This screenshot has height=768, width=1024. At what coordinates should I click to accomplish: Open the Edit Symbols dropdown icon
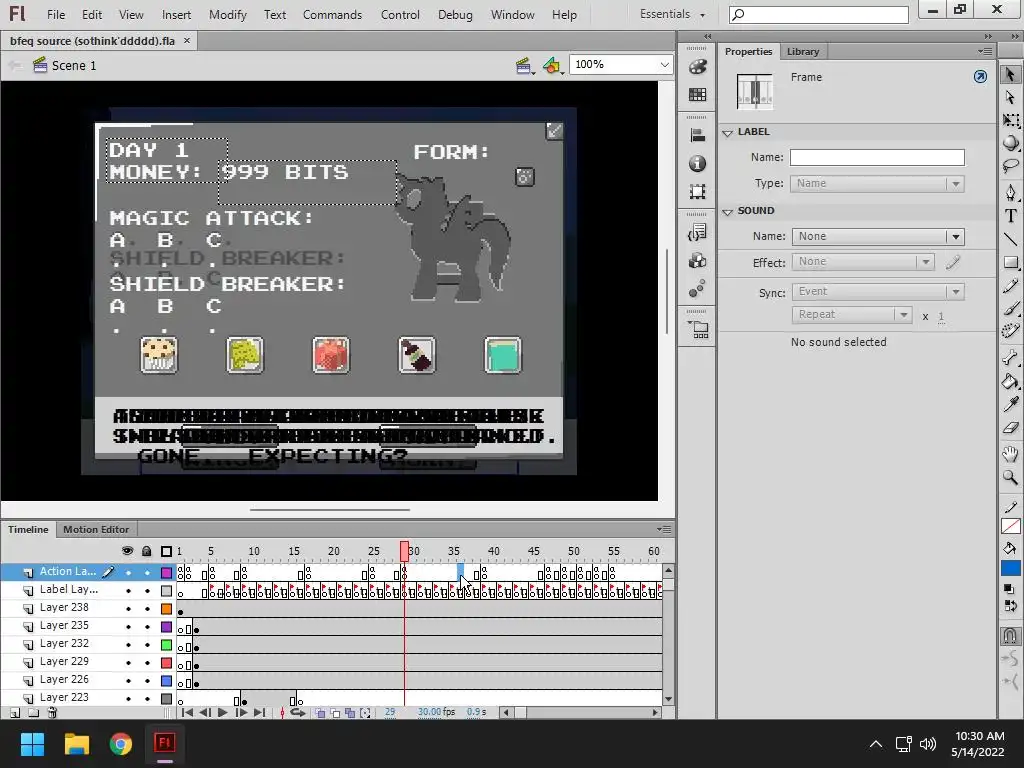click(553, 66)
